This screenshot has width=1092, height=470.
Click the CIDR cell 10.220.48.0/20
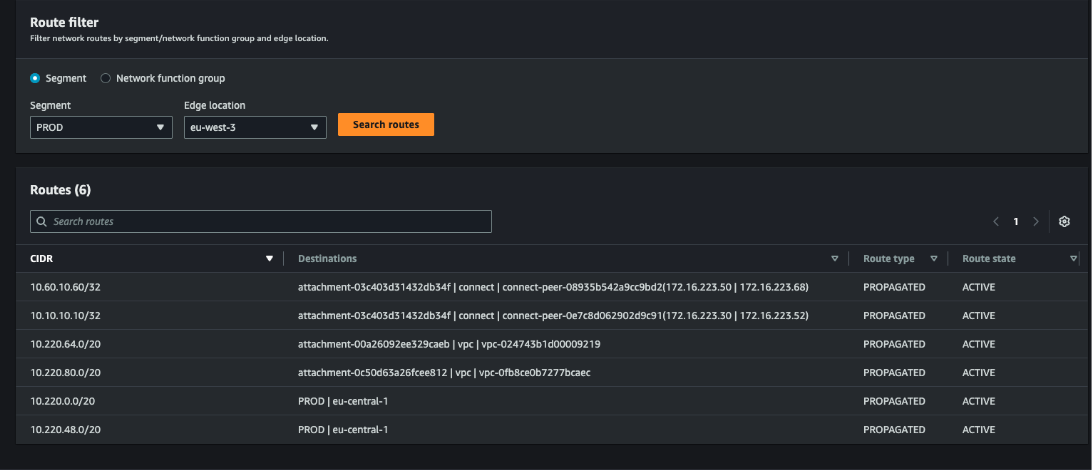(66, 430)
